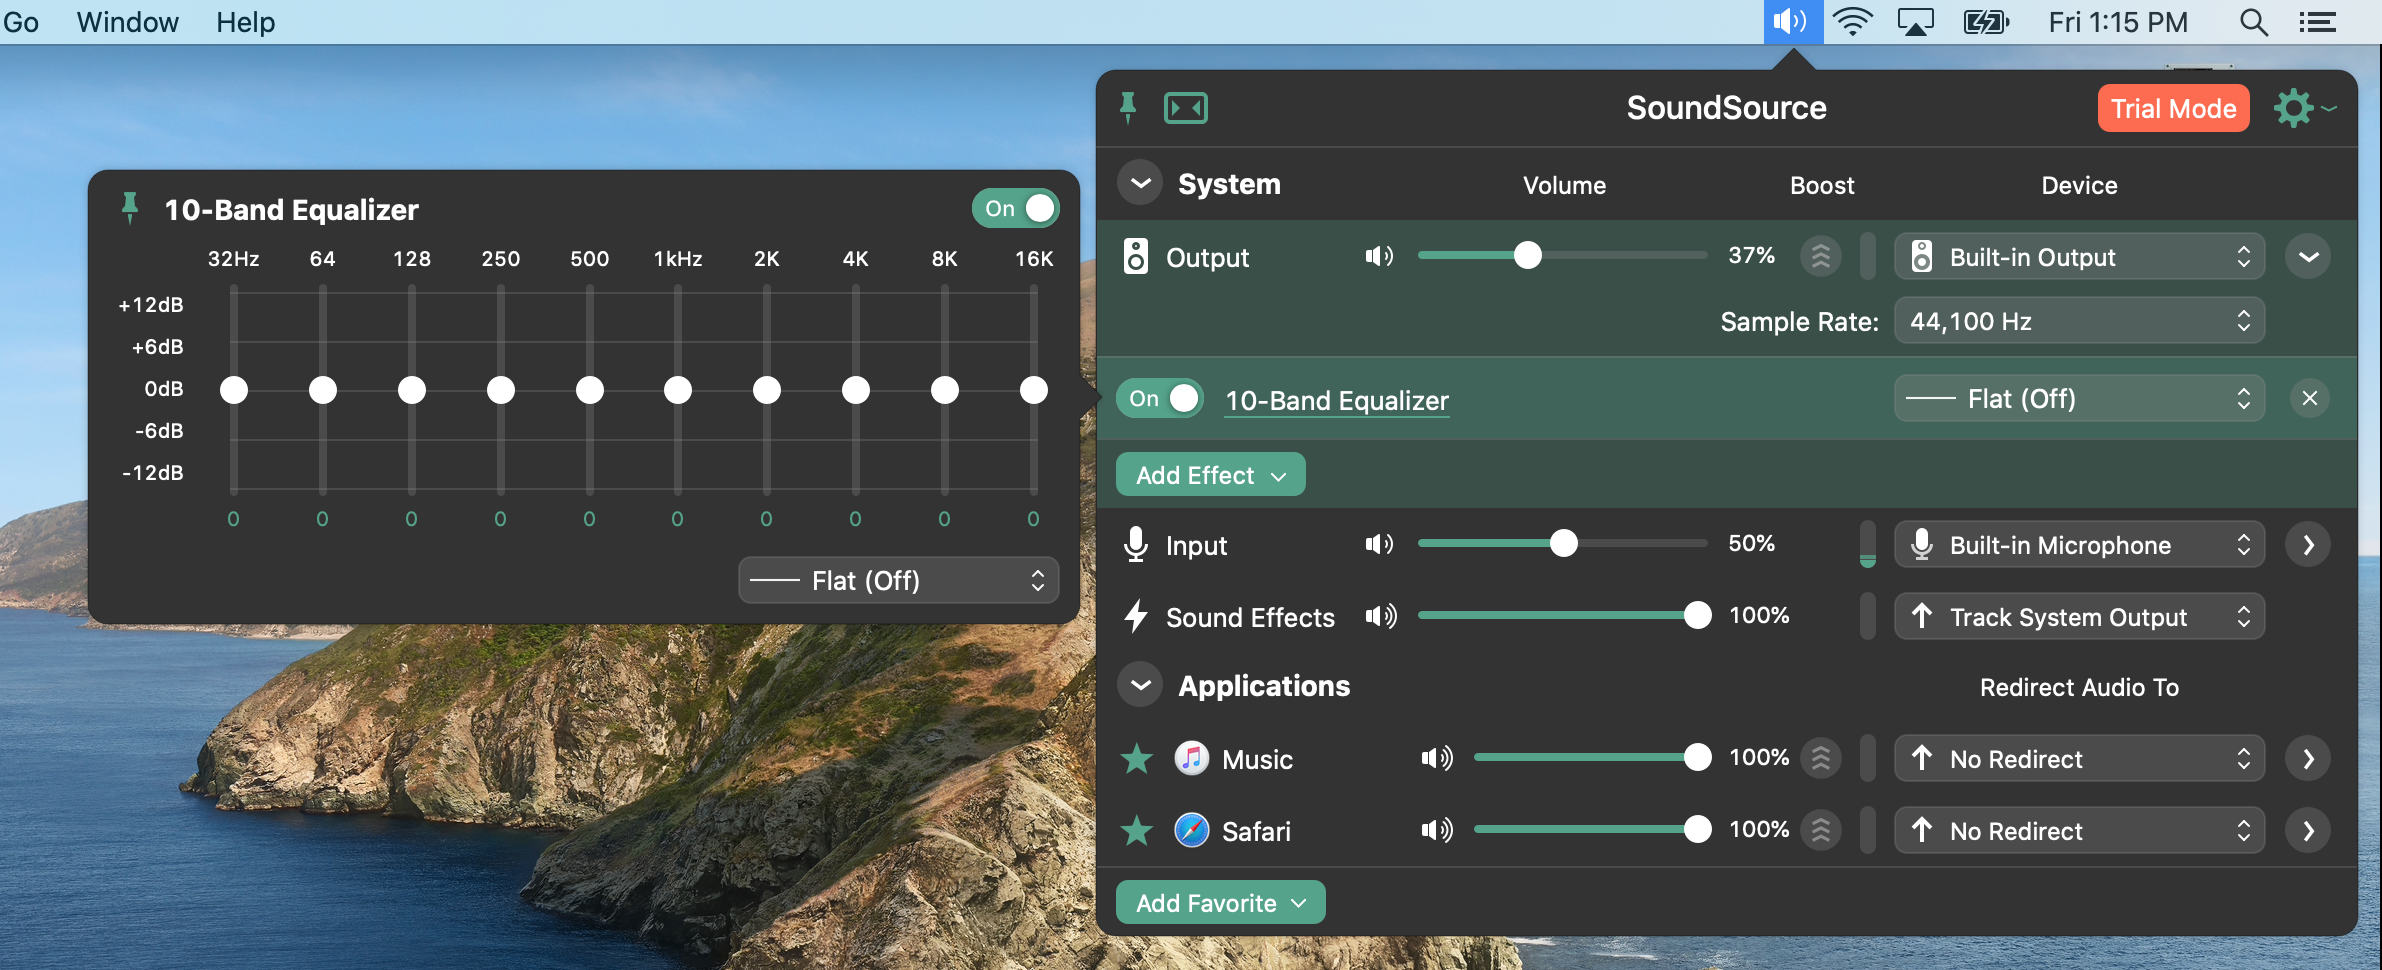Click the Sound Effects lightning bolt icon
The image size is (2382, 970).
tap(1135, 616)
